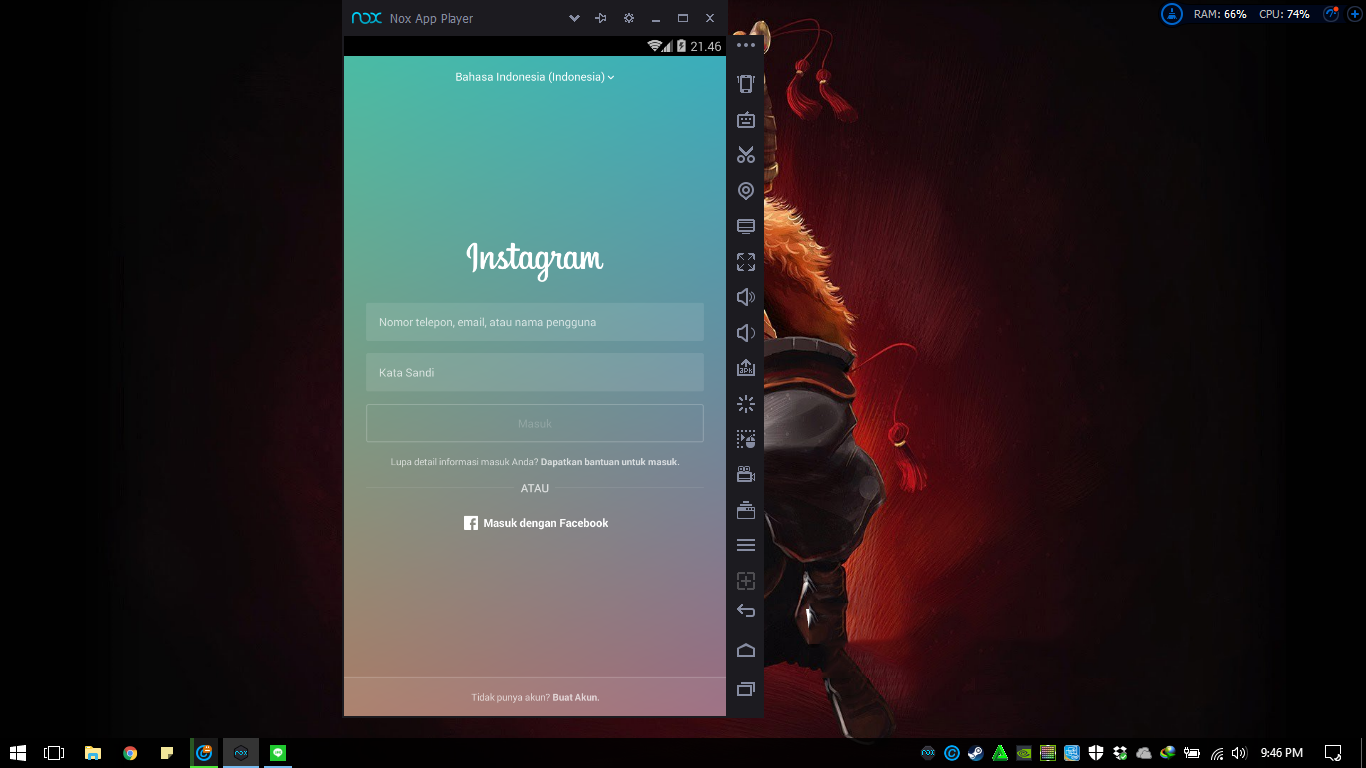The image size is (1366, 768).
Task: Go back with the Android back arrow
Action: (x=745, y=611)
